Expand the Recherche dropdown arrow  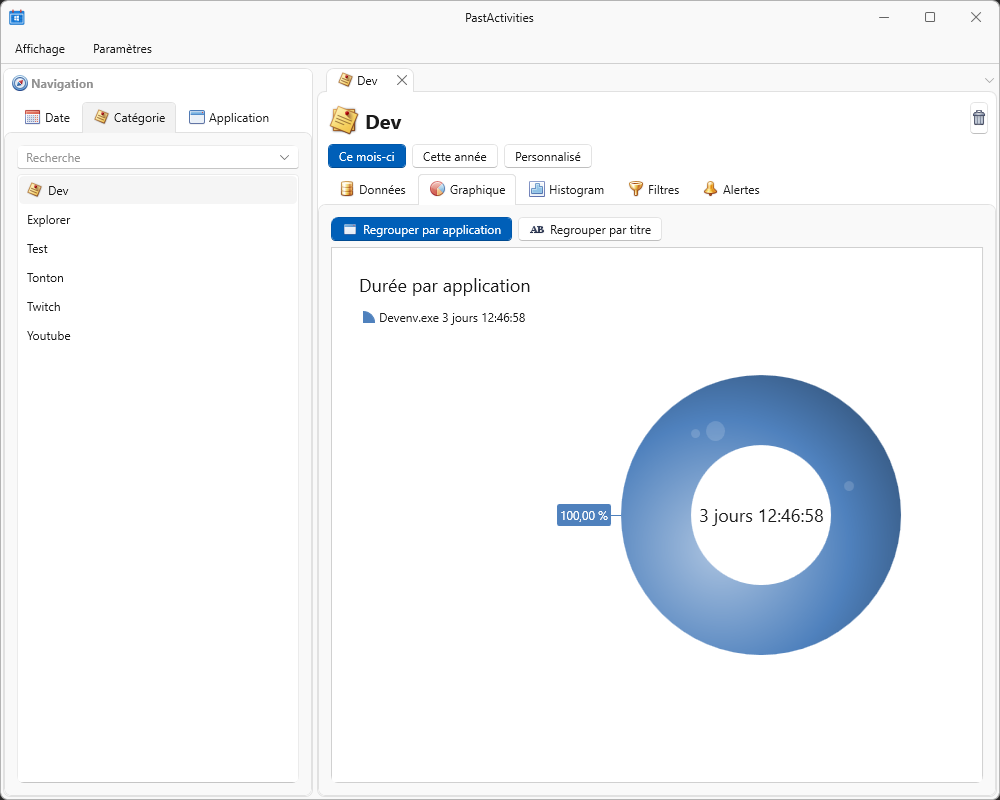tap(285, 158)
